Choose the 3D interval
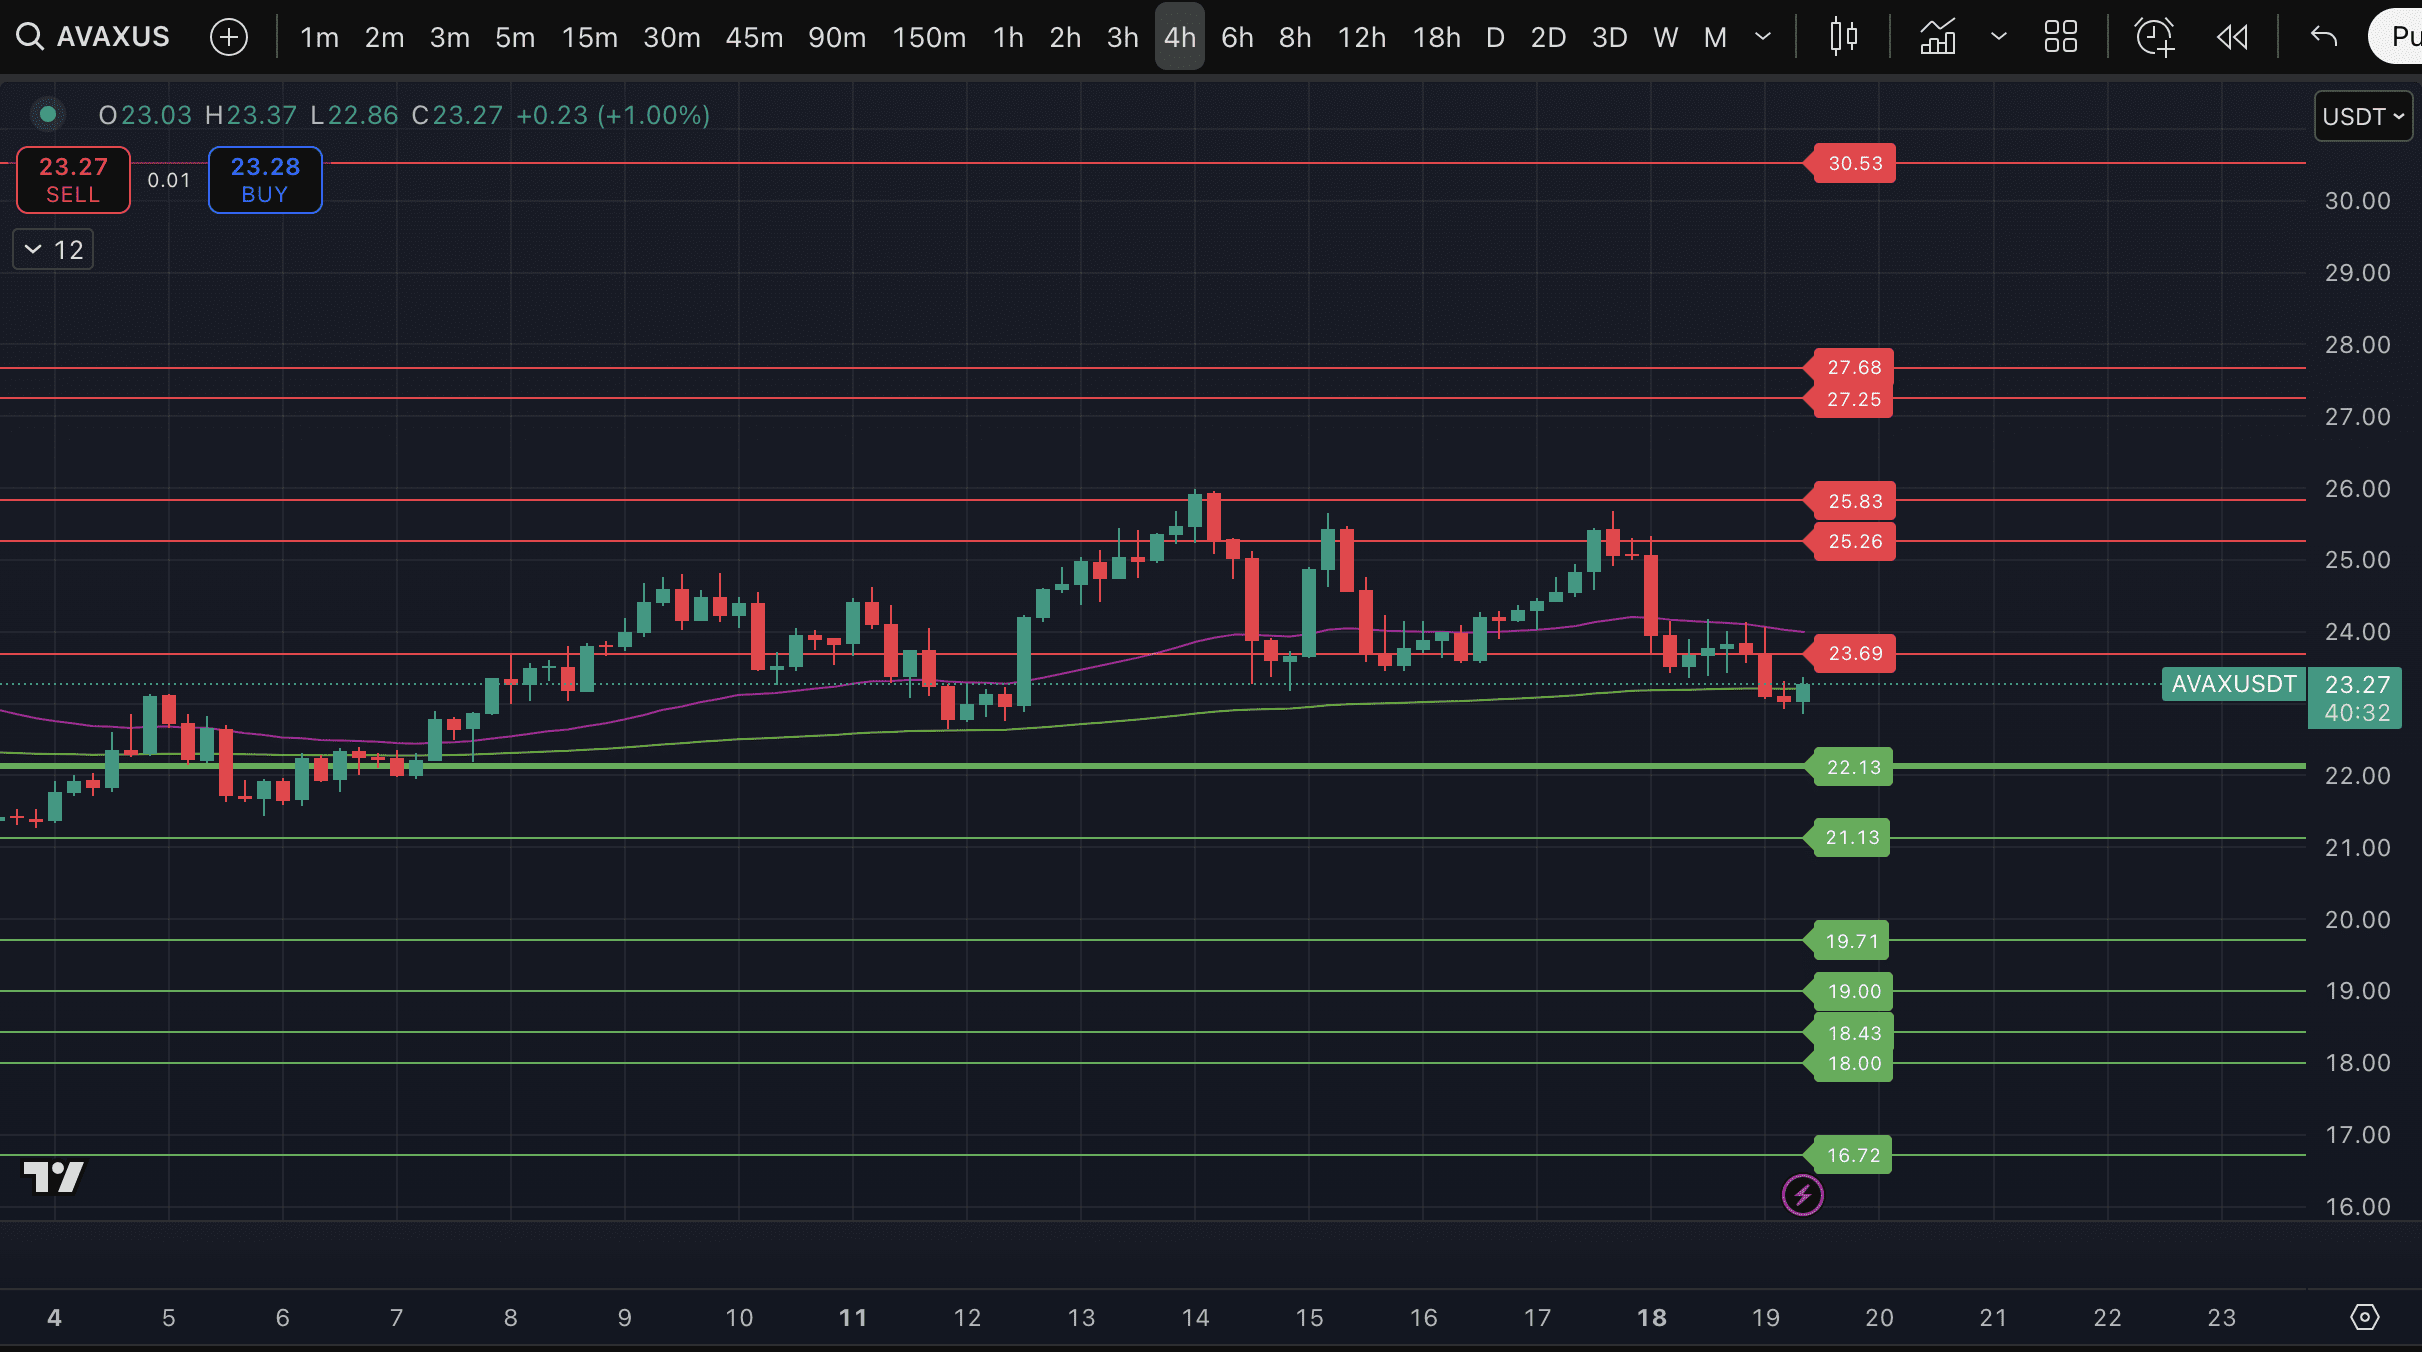2422x1352 pixels. (1609, 37)
